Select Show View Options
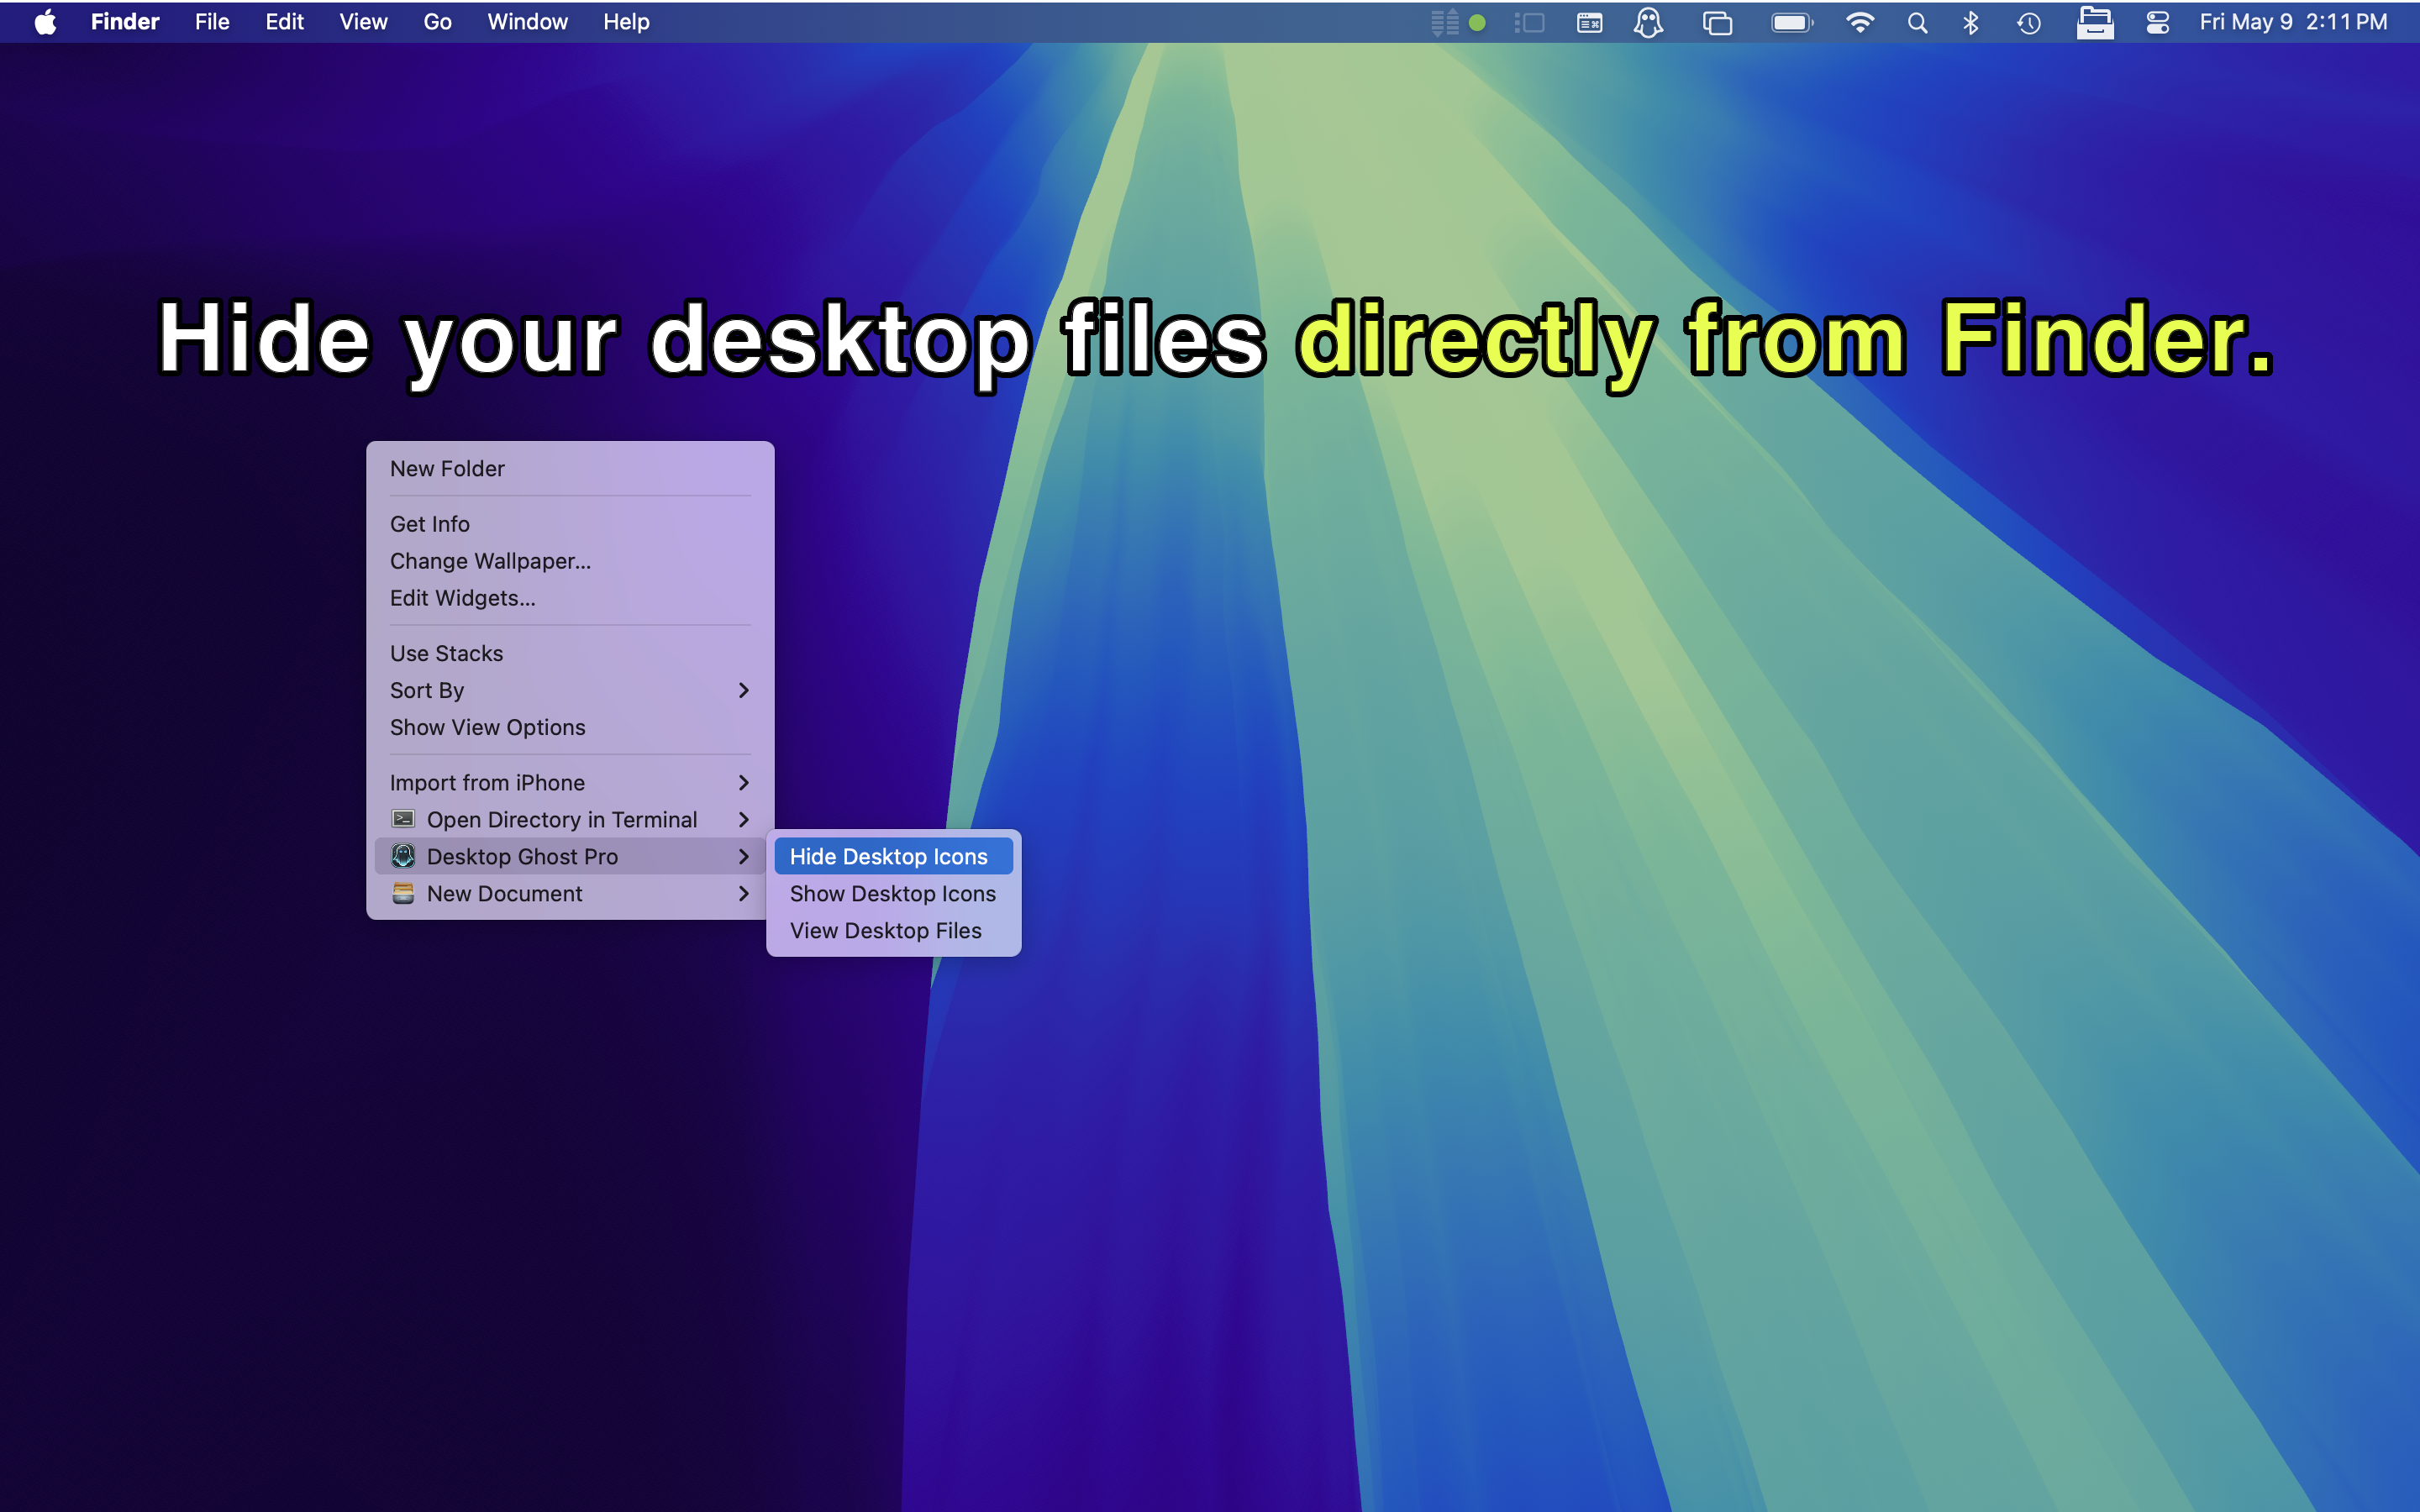Viewport: 2420px width, 1512px height. pyautogui.click(x=570, y=727)
